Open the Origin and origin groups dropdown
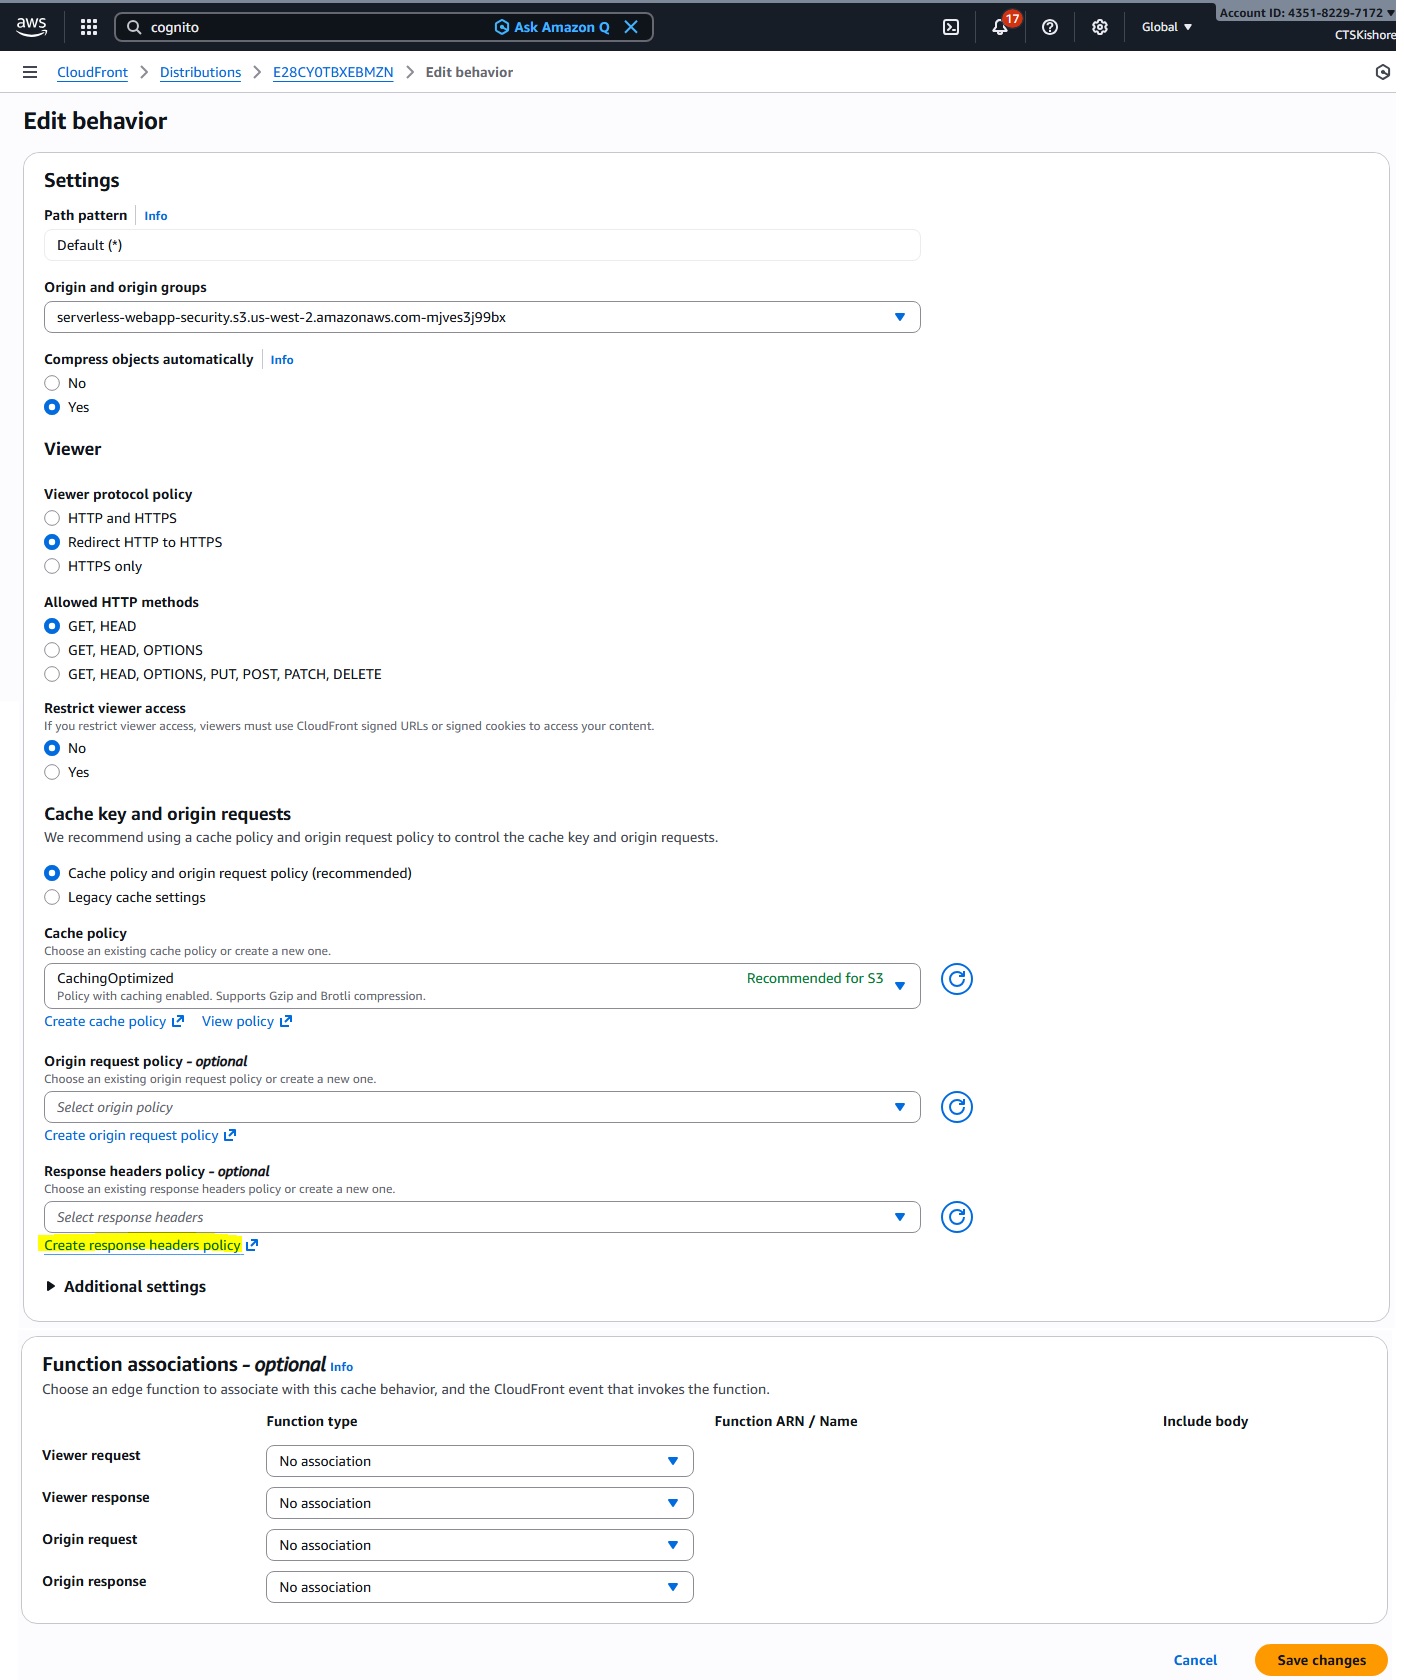The height and width of the screenshot is (1680, 1404). point(482,317)
